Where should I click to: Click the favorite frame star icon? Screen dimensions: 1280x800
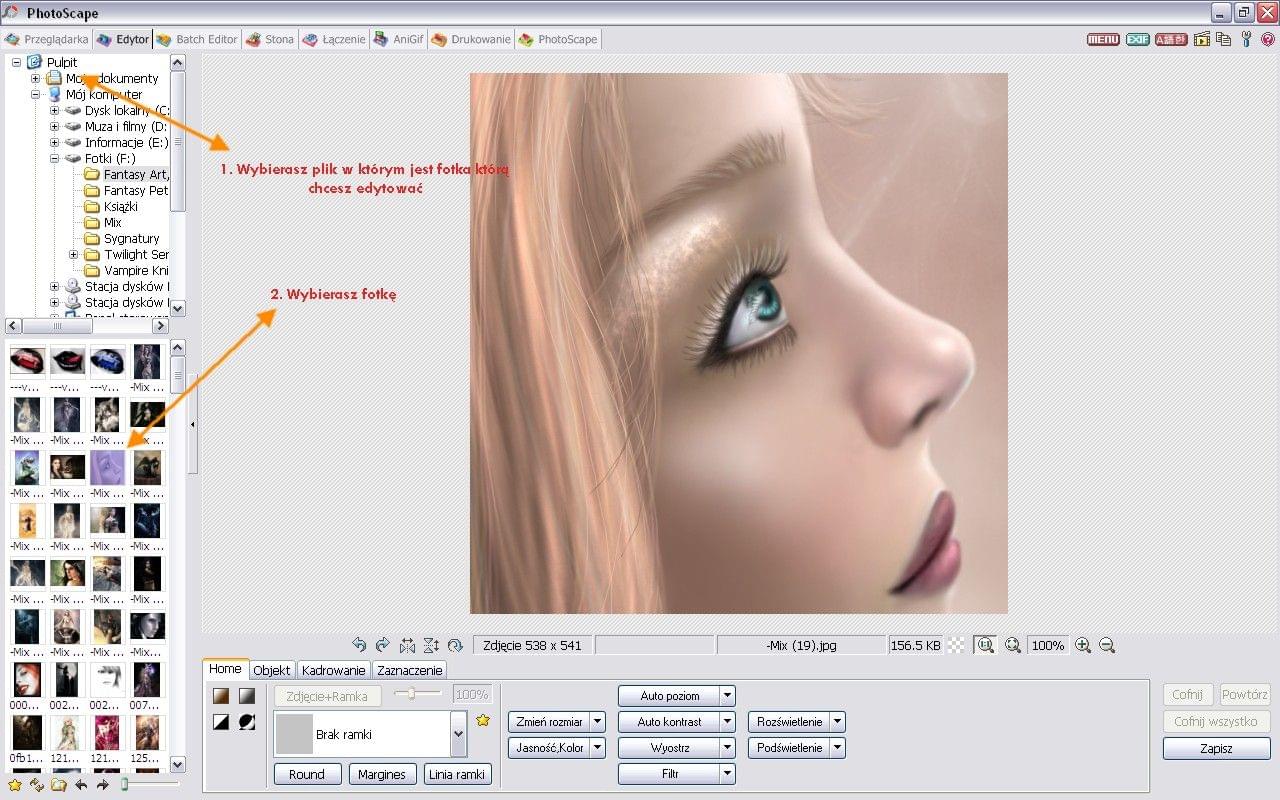pos(483,720)
